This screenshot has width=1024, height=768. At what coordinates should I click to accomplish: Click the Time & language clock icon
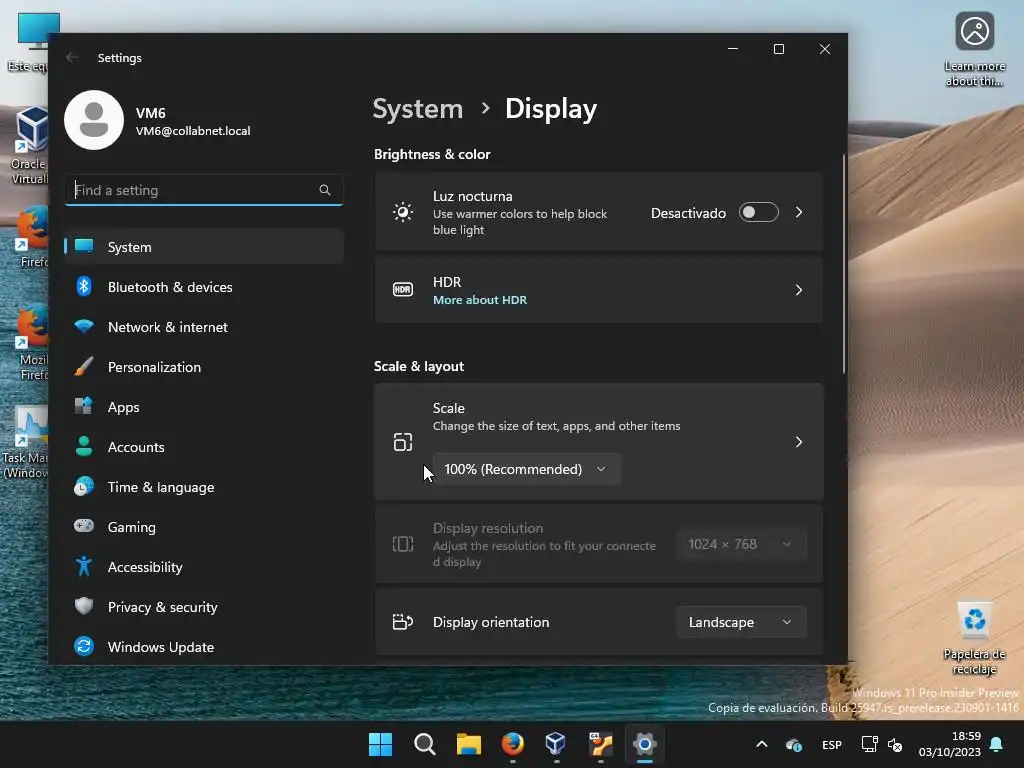coord(84,487)
